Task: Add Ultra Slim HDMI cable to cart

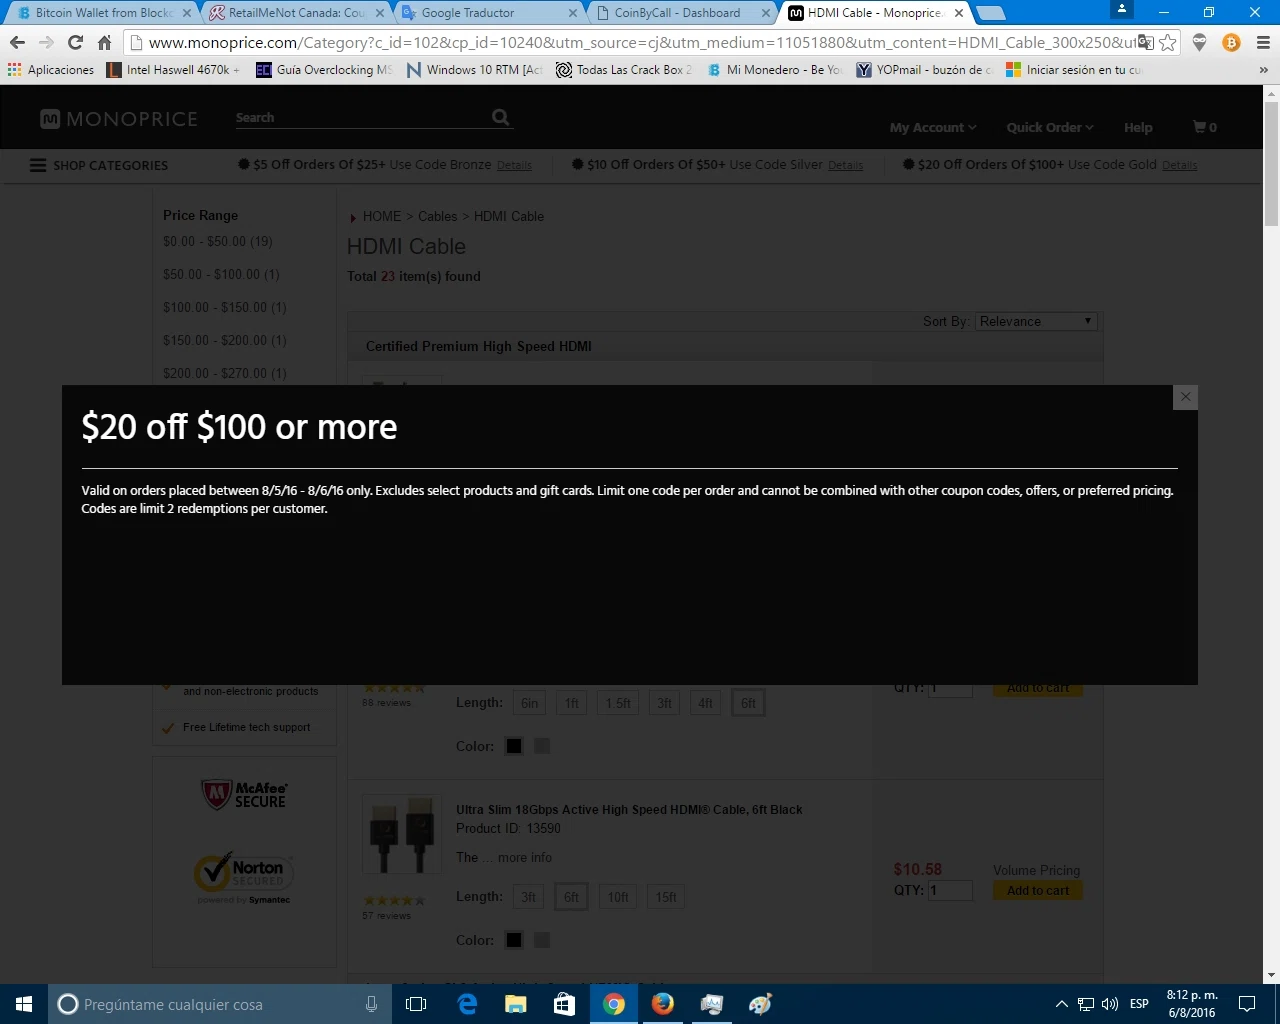Action: (x=1038, y=890)
